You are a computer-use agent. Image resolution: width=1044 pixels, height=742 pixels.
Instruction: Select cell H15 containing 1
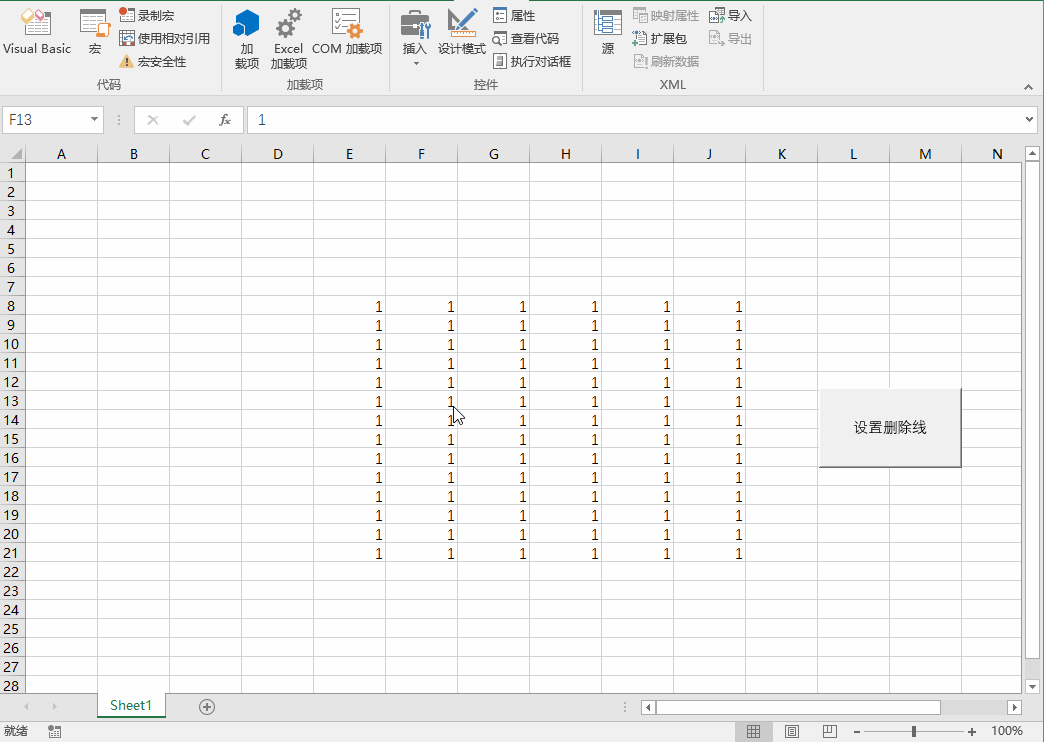point(565,439)
